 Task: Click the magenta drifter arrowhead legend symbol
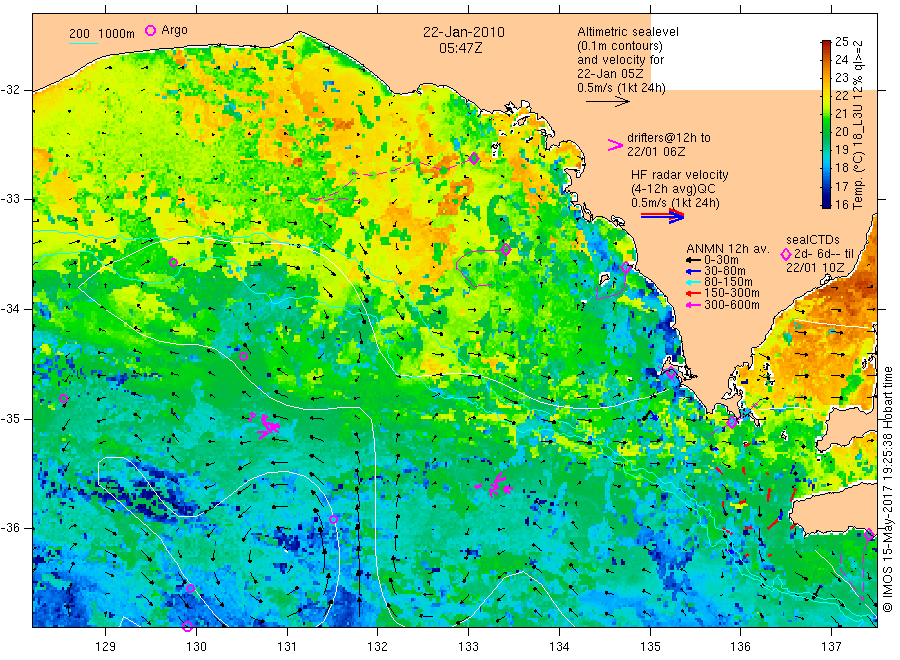[615, 145]
